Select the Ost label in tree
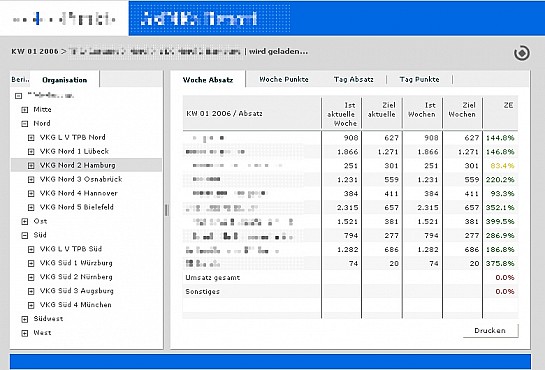The width and height of the screenshot is (545, 370). (40, 221)
